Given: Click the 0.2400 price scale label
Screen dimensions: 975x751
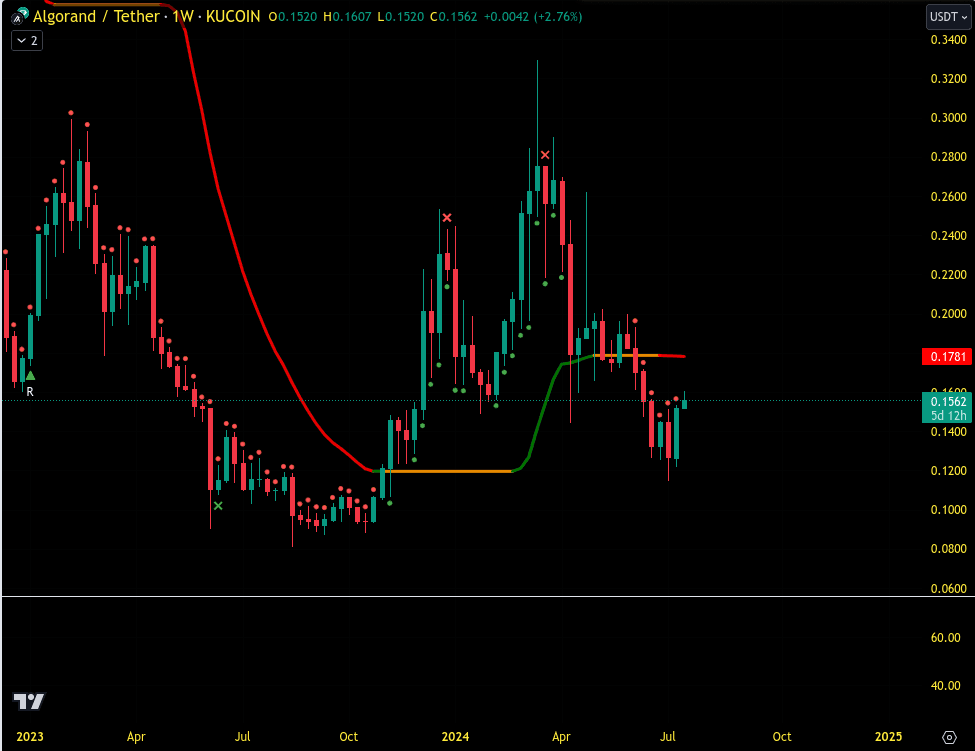Looking at the screenshot, I should 948,236.
